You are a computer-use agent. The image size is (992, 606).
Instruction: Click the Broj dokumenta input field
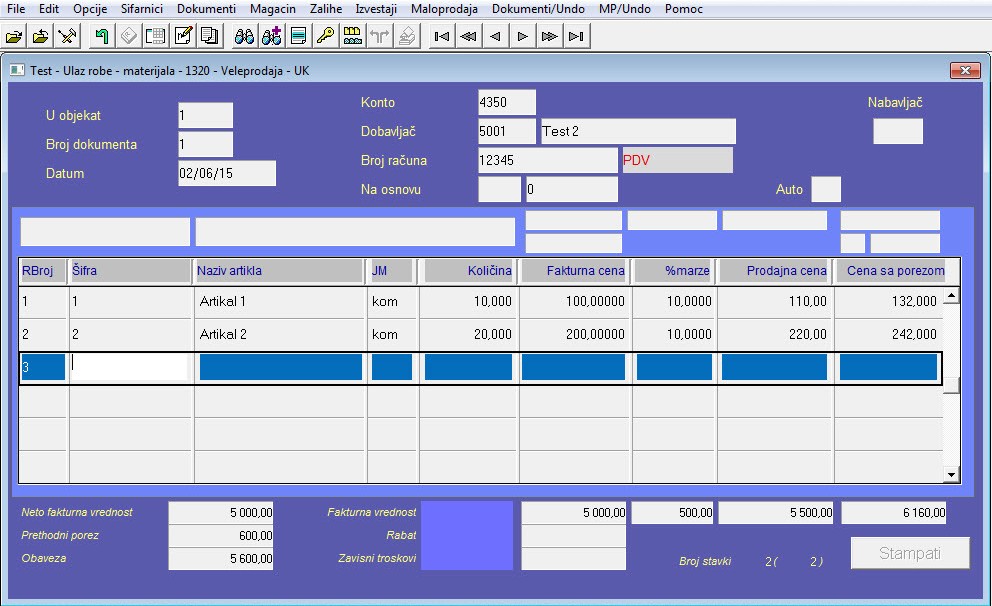point(206,144)
